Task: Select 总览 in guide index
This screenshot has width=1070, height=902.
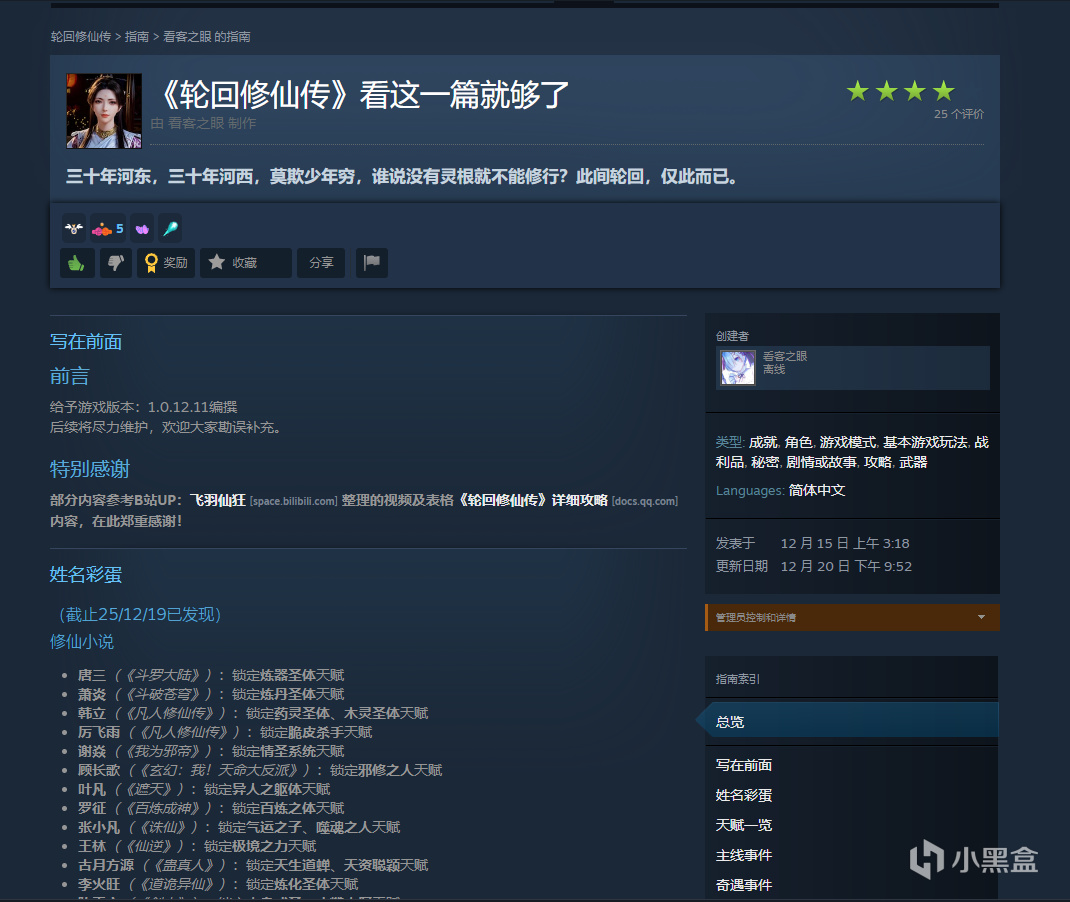Action: [852, 722]
